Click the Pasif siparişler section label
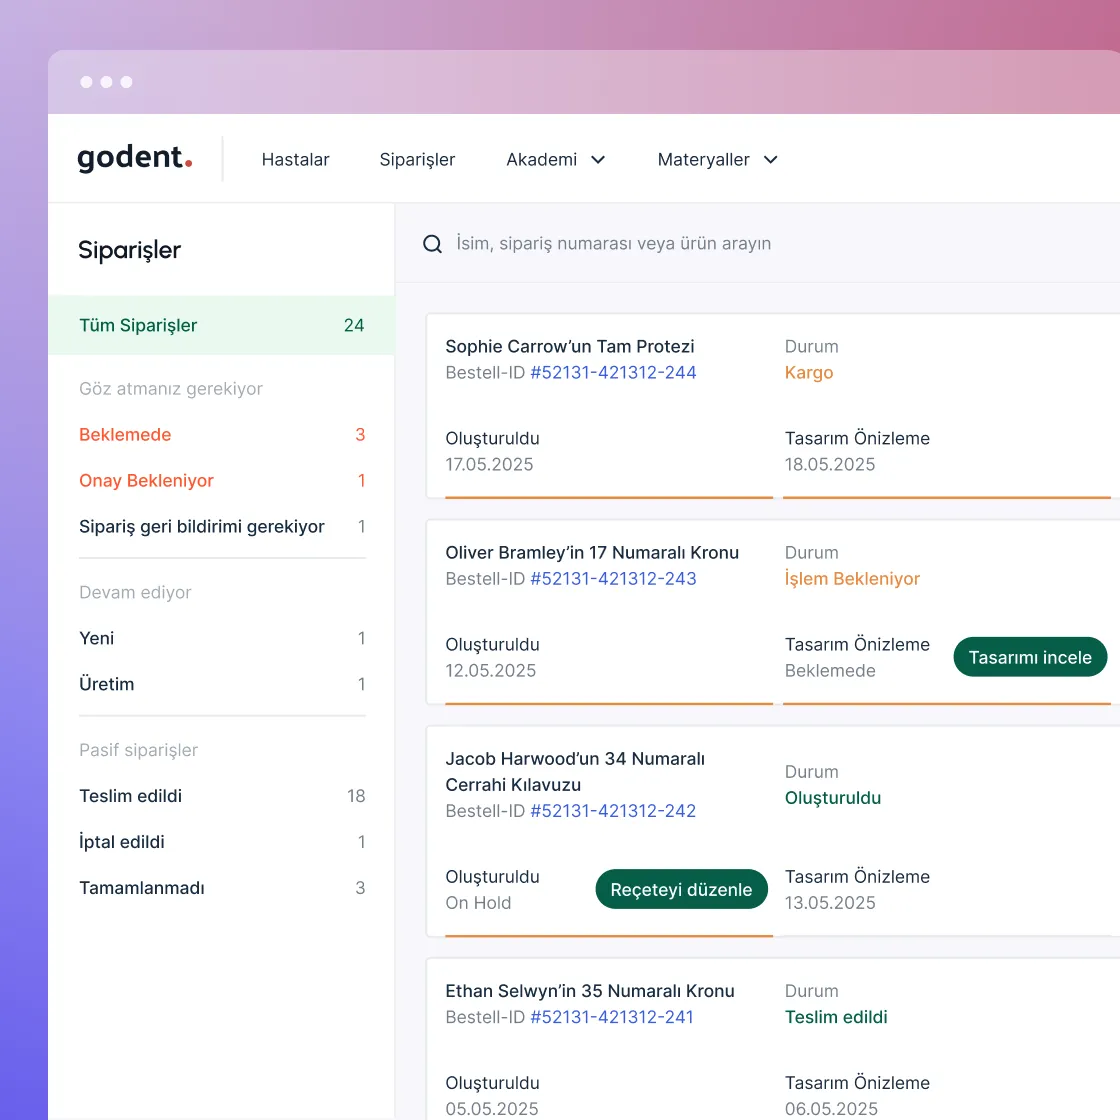 pos(138,750)
